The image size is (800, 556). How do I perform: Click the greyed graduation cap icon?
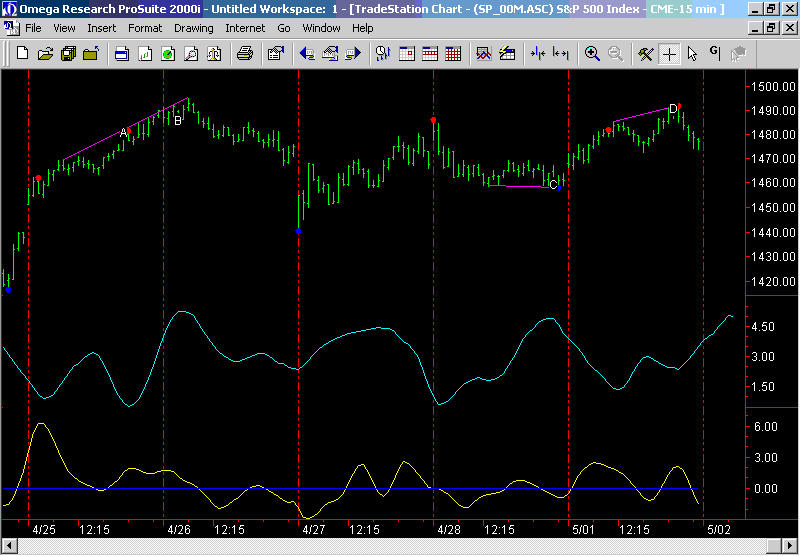738,53
